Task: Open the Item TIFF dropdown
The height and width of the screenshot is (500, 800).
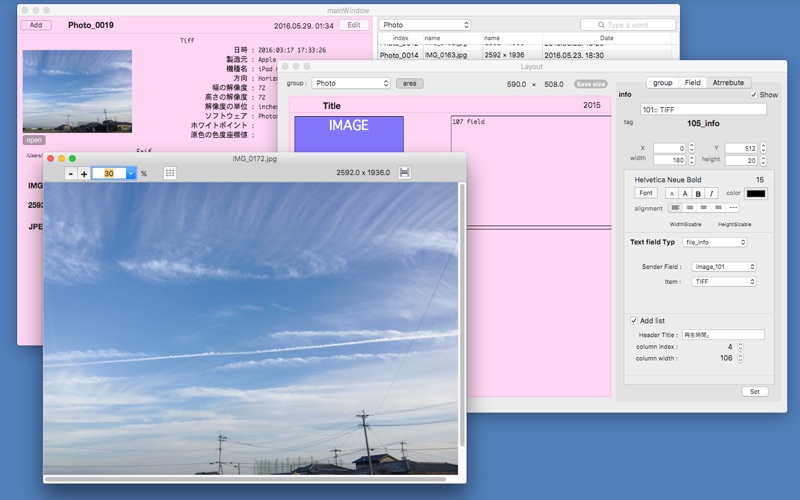Action: (723, 282)
